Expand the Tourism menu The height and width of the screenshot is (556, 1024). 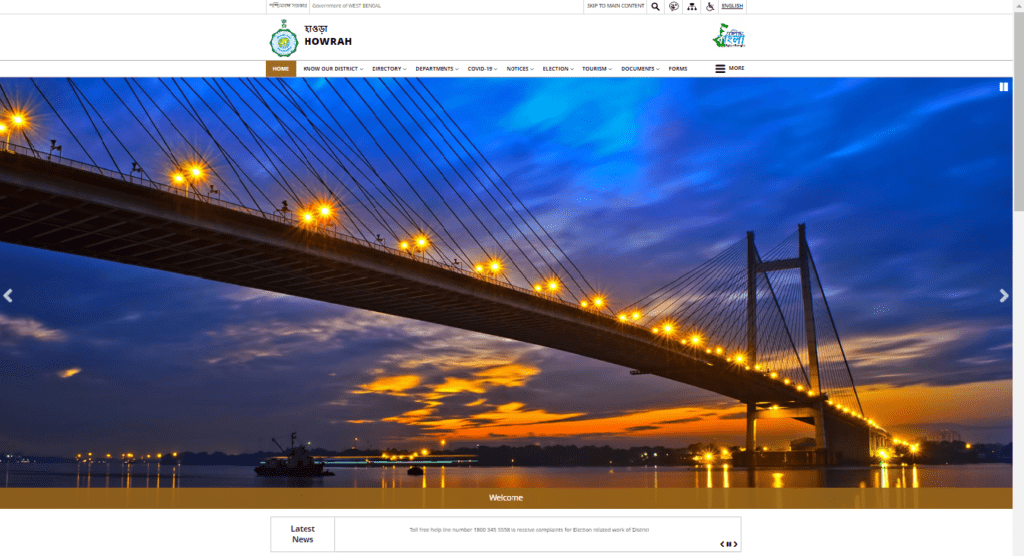(x=597, y=69)
